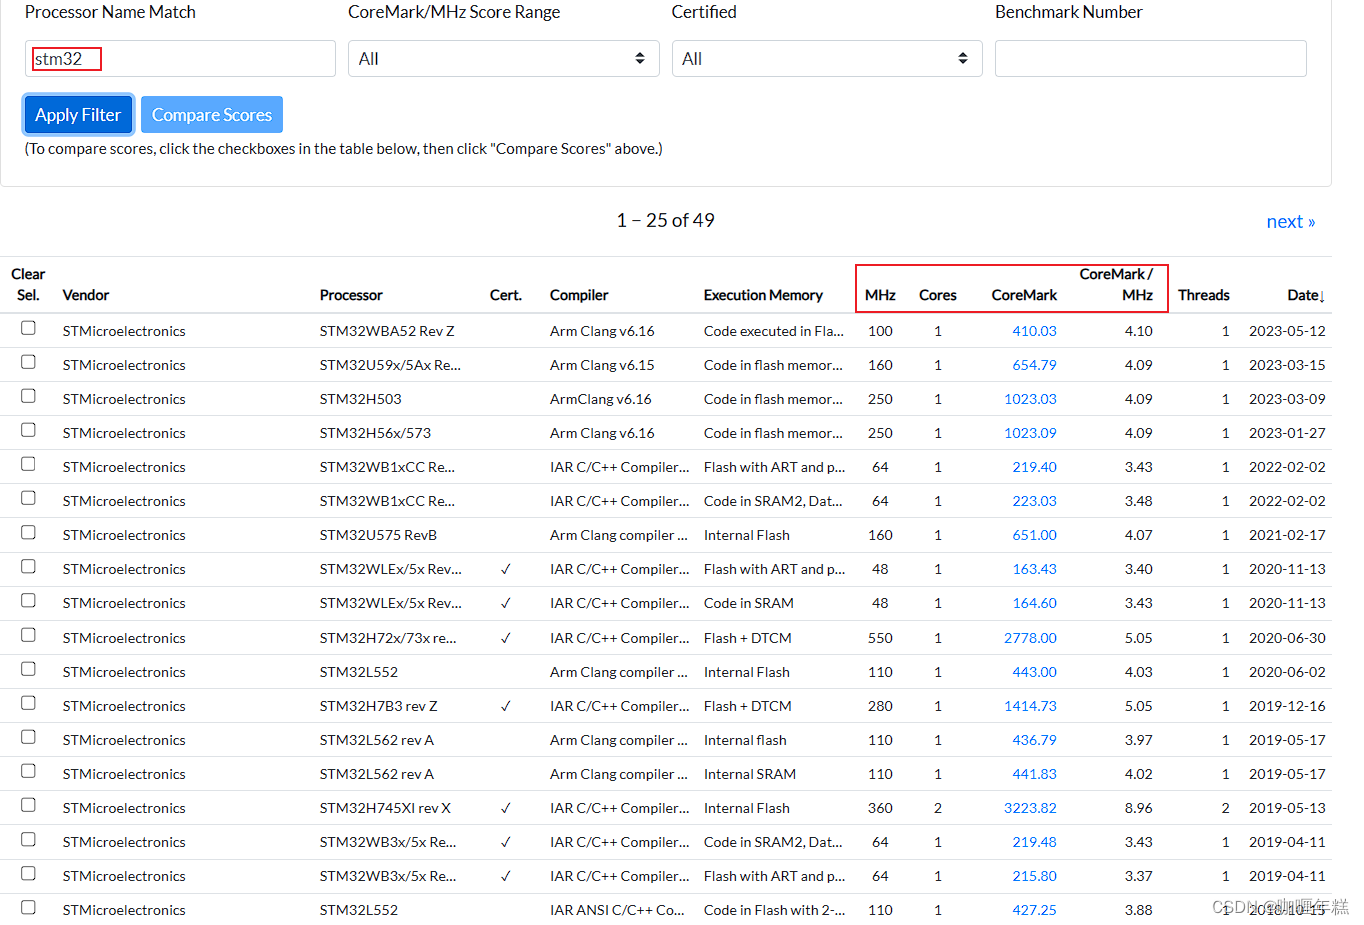Click the Benchmark Number input field
This screenshot has width=1364, height=925.
tap(1150, 59)
